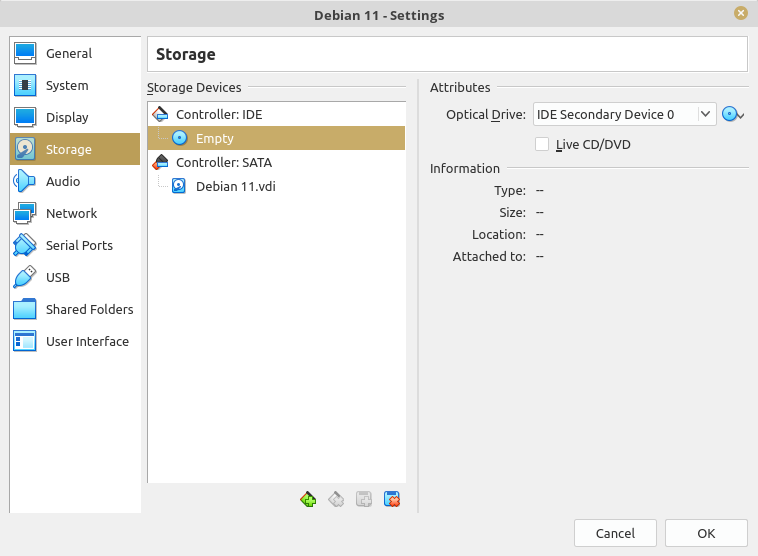Click the USB connector icon
This screenshot has width=758, height=556.
pos(25,277)
